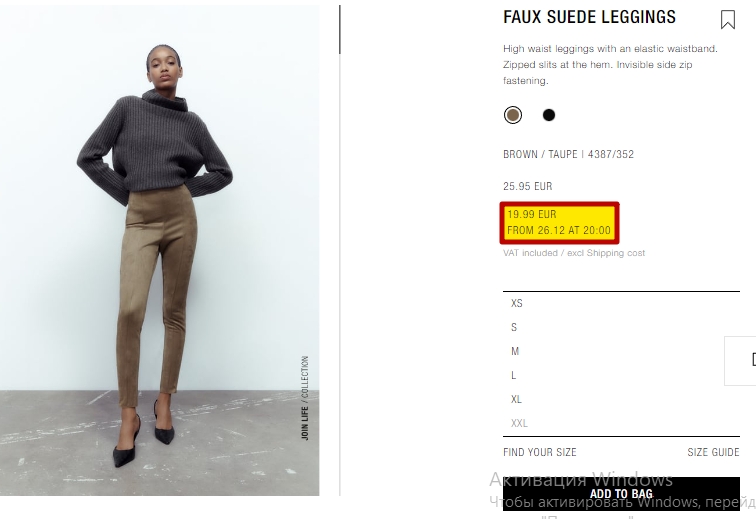Open the Size Guide link
The width and height of the screenshot is (756, 519).
click(x=713, y=452)
